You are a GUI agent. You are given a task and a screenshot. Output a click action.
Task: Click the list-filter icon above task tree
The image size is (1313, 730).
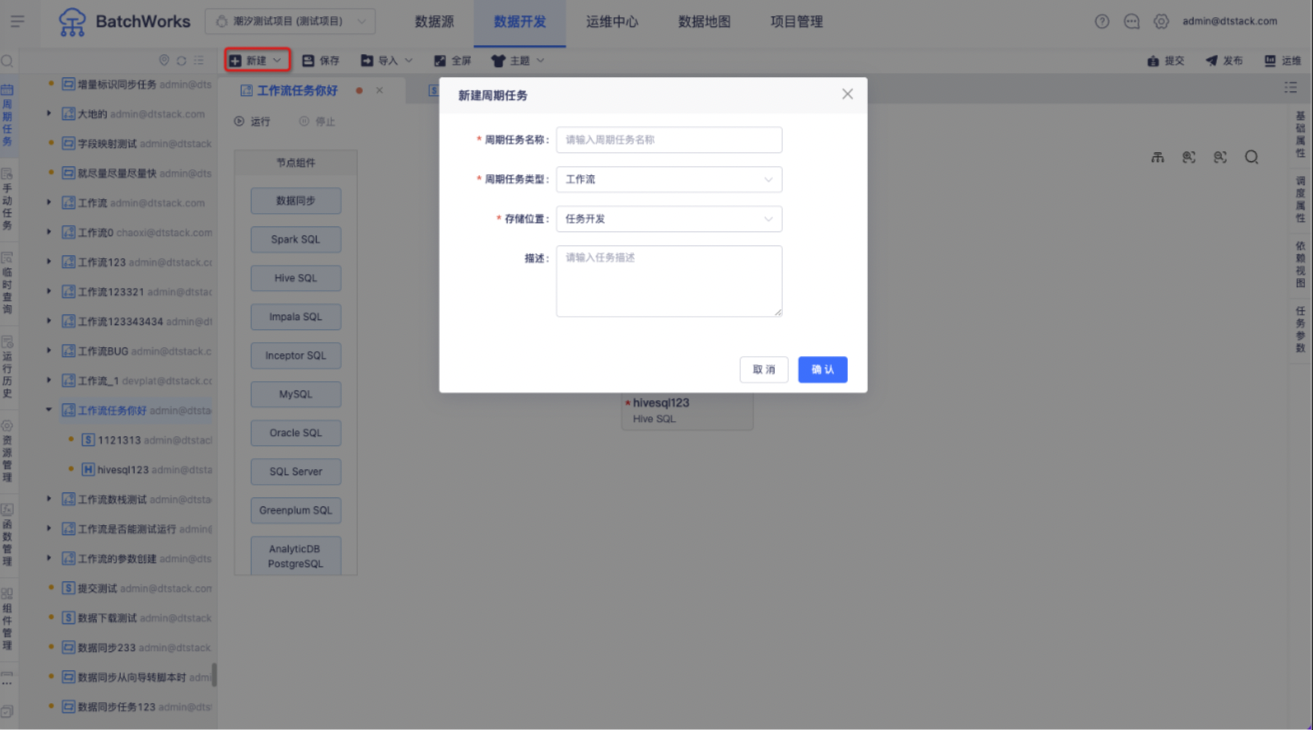(x=198, y=61)
